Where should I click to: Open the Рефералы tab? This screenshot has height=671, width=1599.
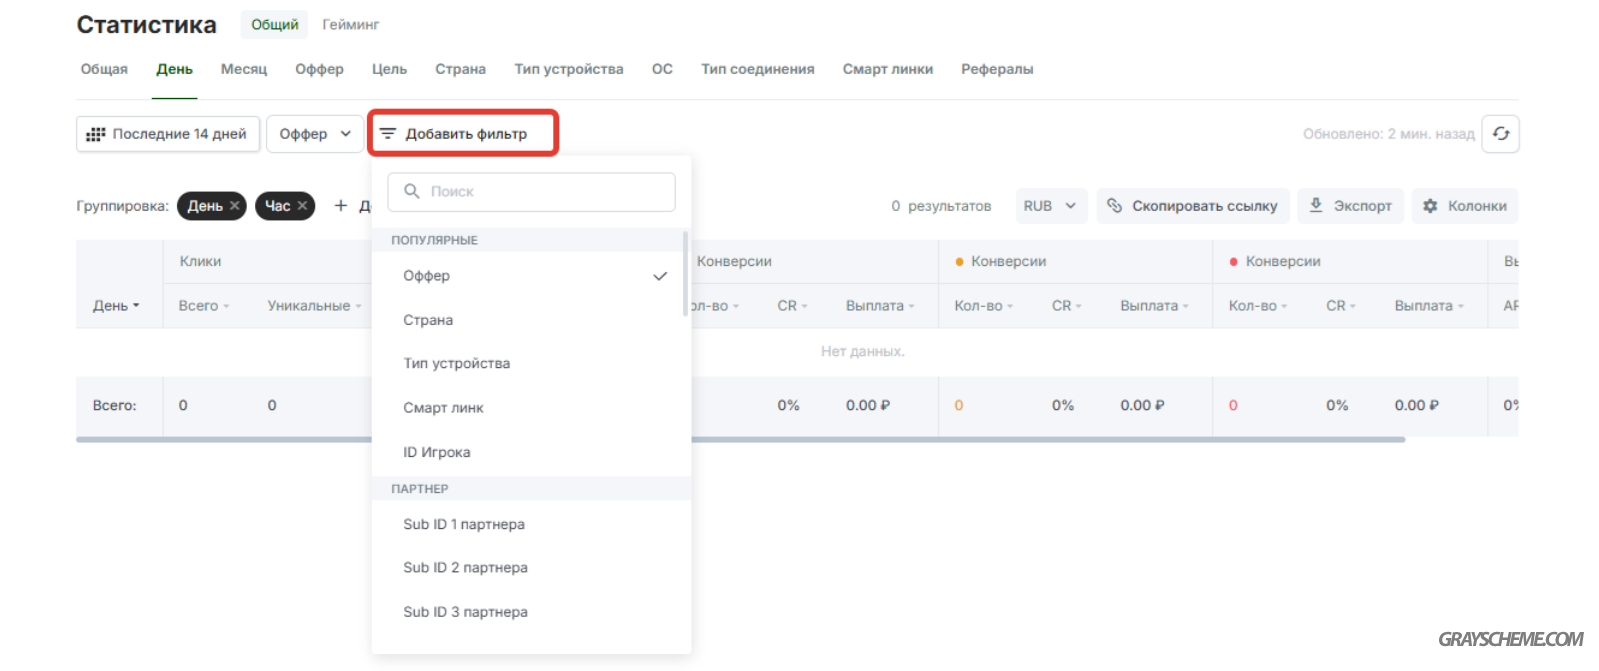coord(997,69)
